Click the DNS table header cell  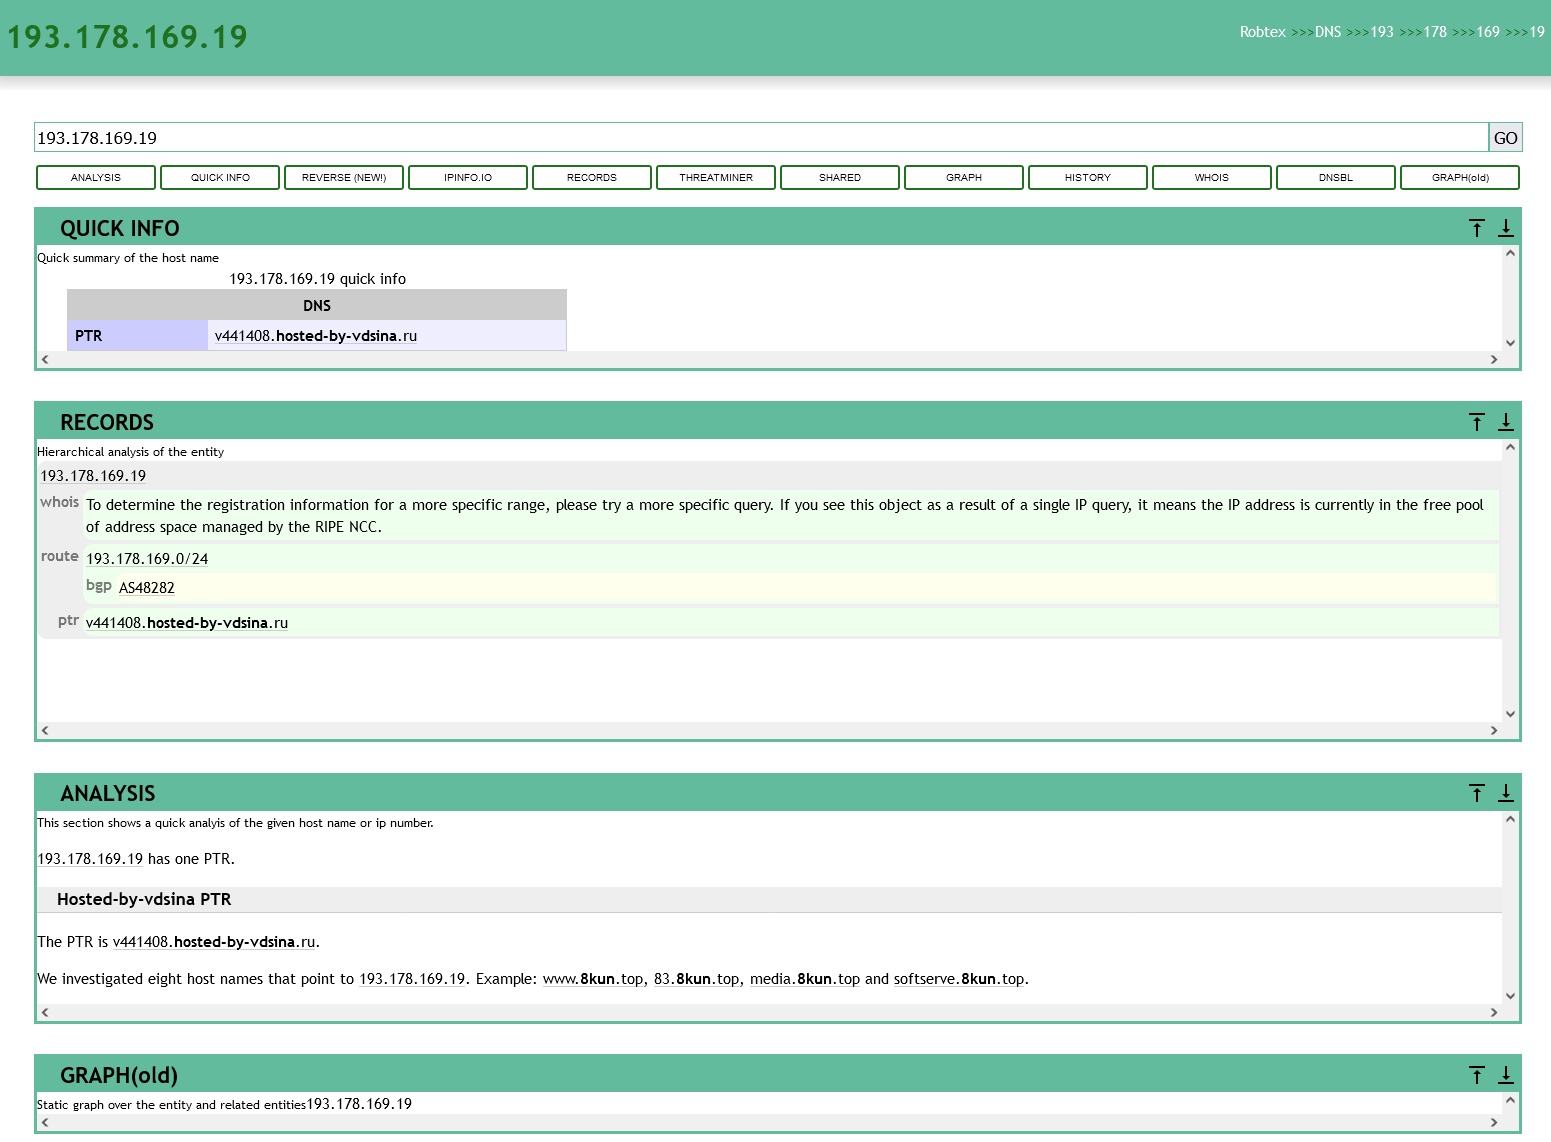(x=317, y=305)
